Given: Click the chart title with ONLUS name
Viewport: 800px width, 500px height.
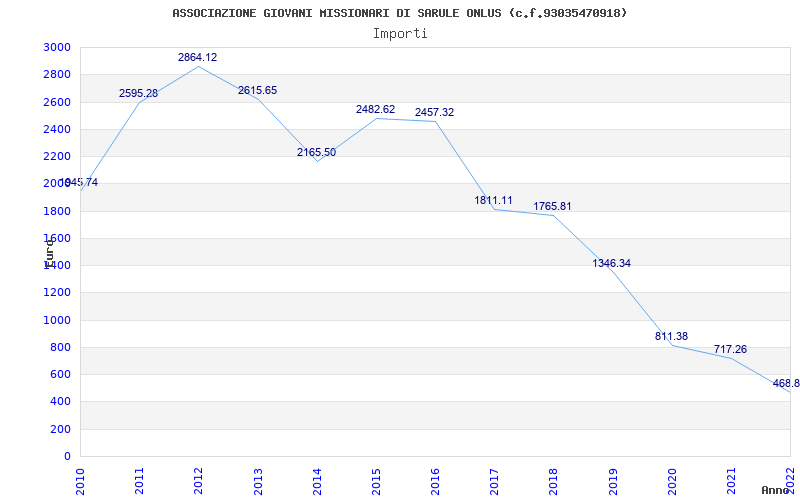Looking at the screenshot, I should pyautogui.click(x=400, y=13).
